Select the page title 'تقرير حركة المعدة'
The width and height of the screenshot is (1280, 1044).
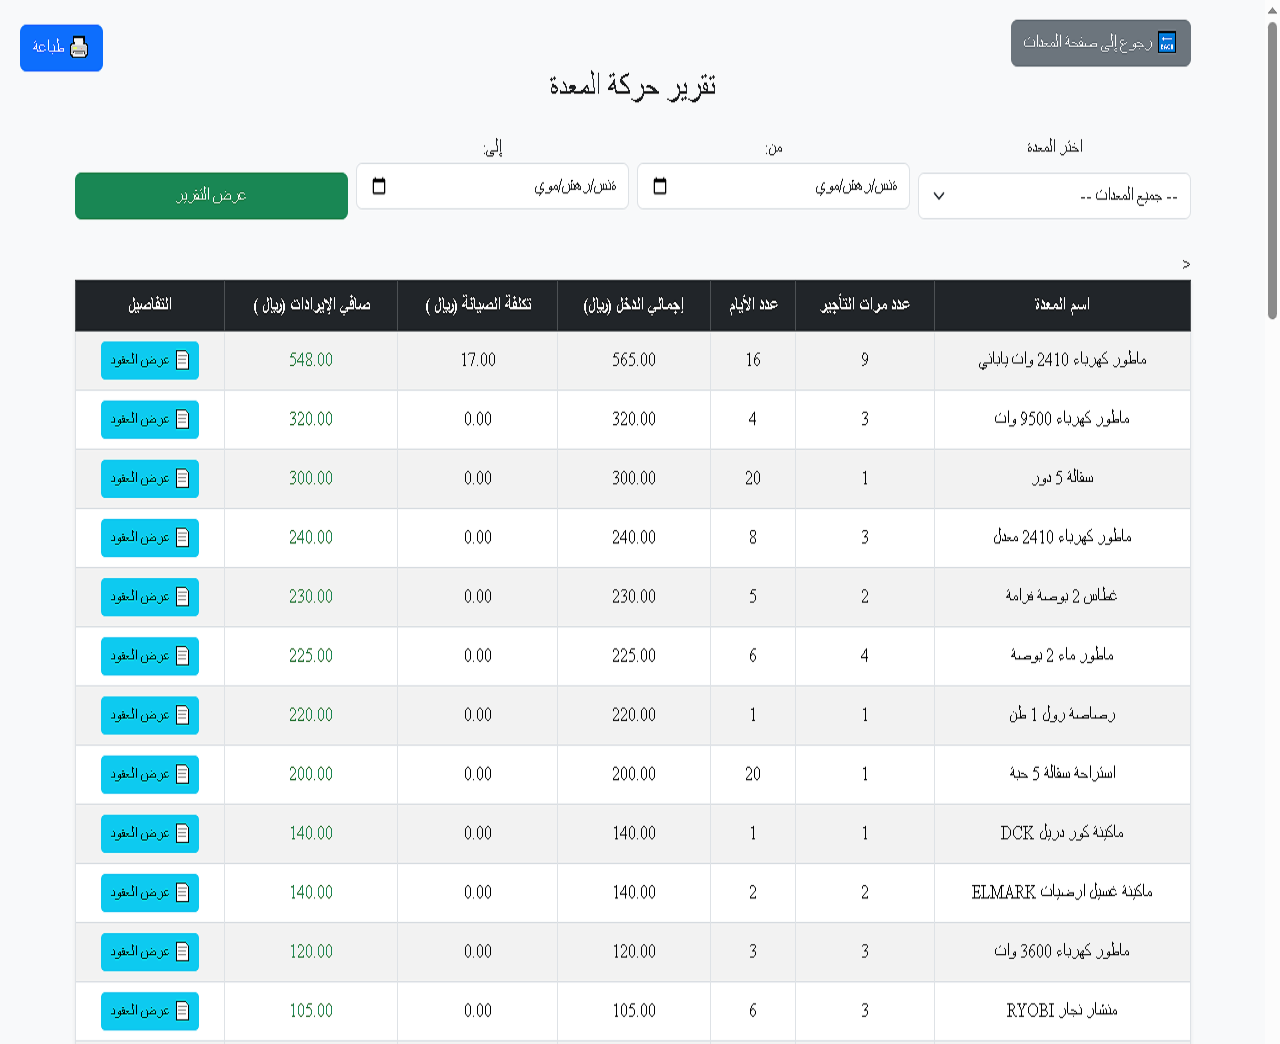click(633, 86)
